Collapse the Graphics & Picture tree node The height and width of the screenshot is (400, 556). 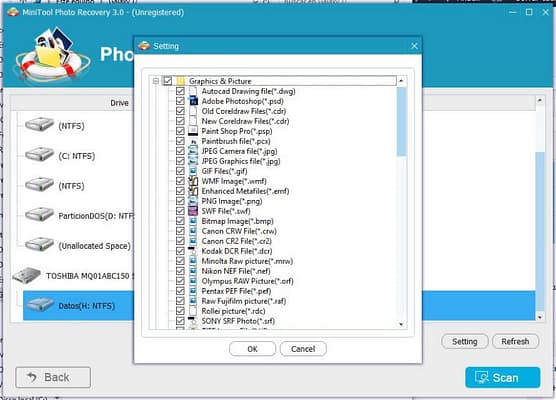pyautogui.click(x=156, y=81)
